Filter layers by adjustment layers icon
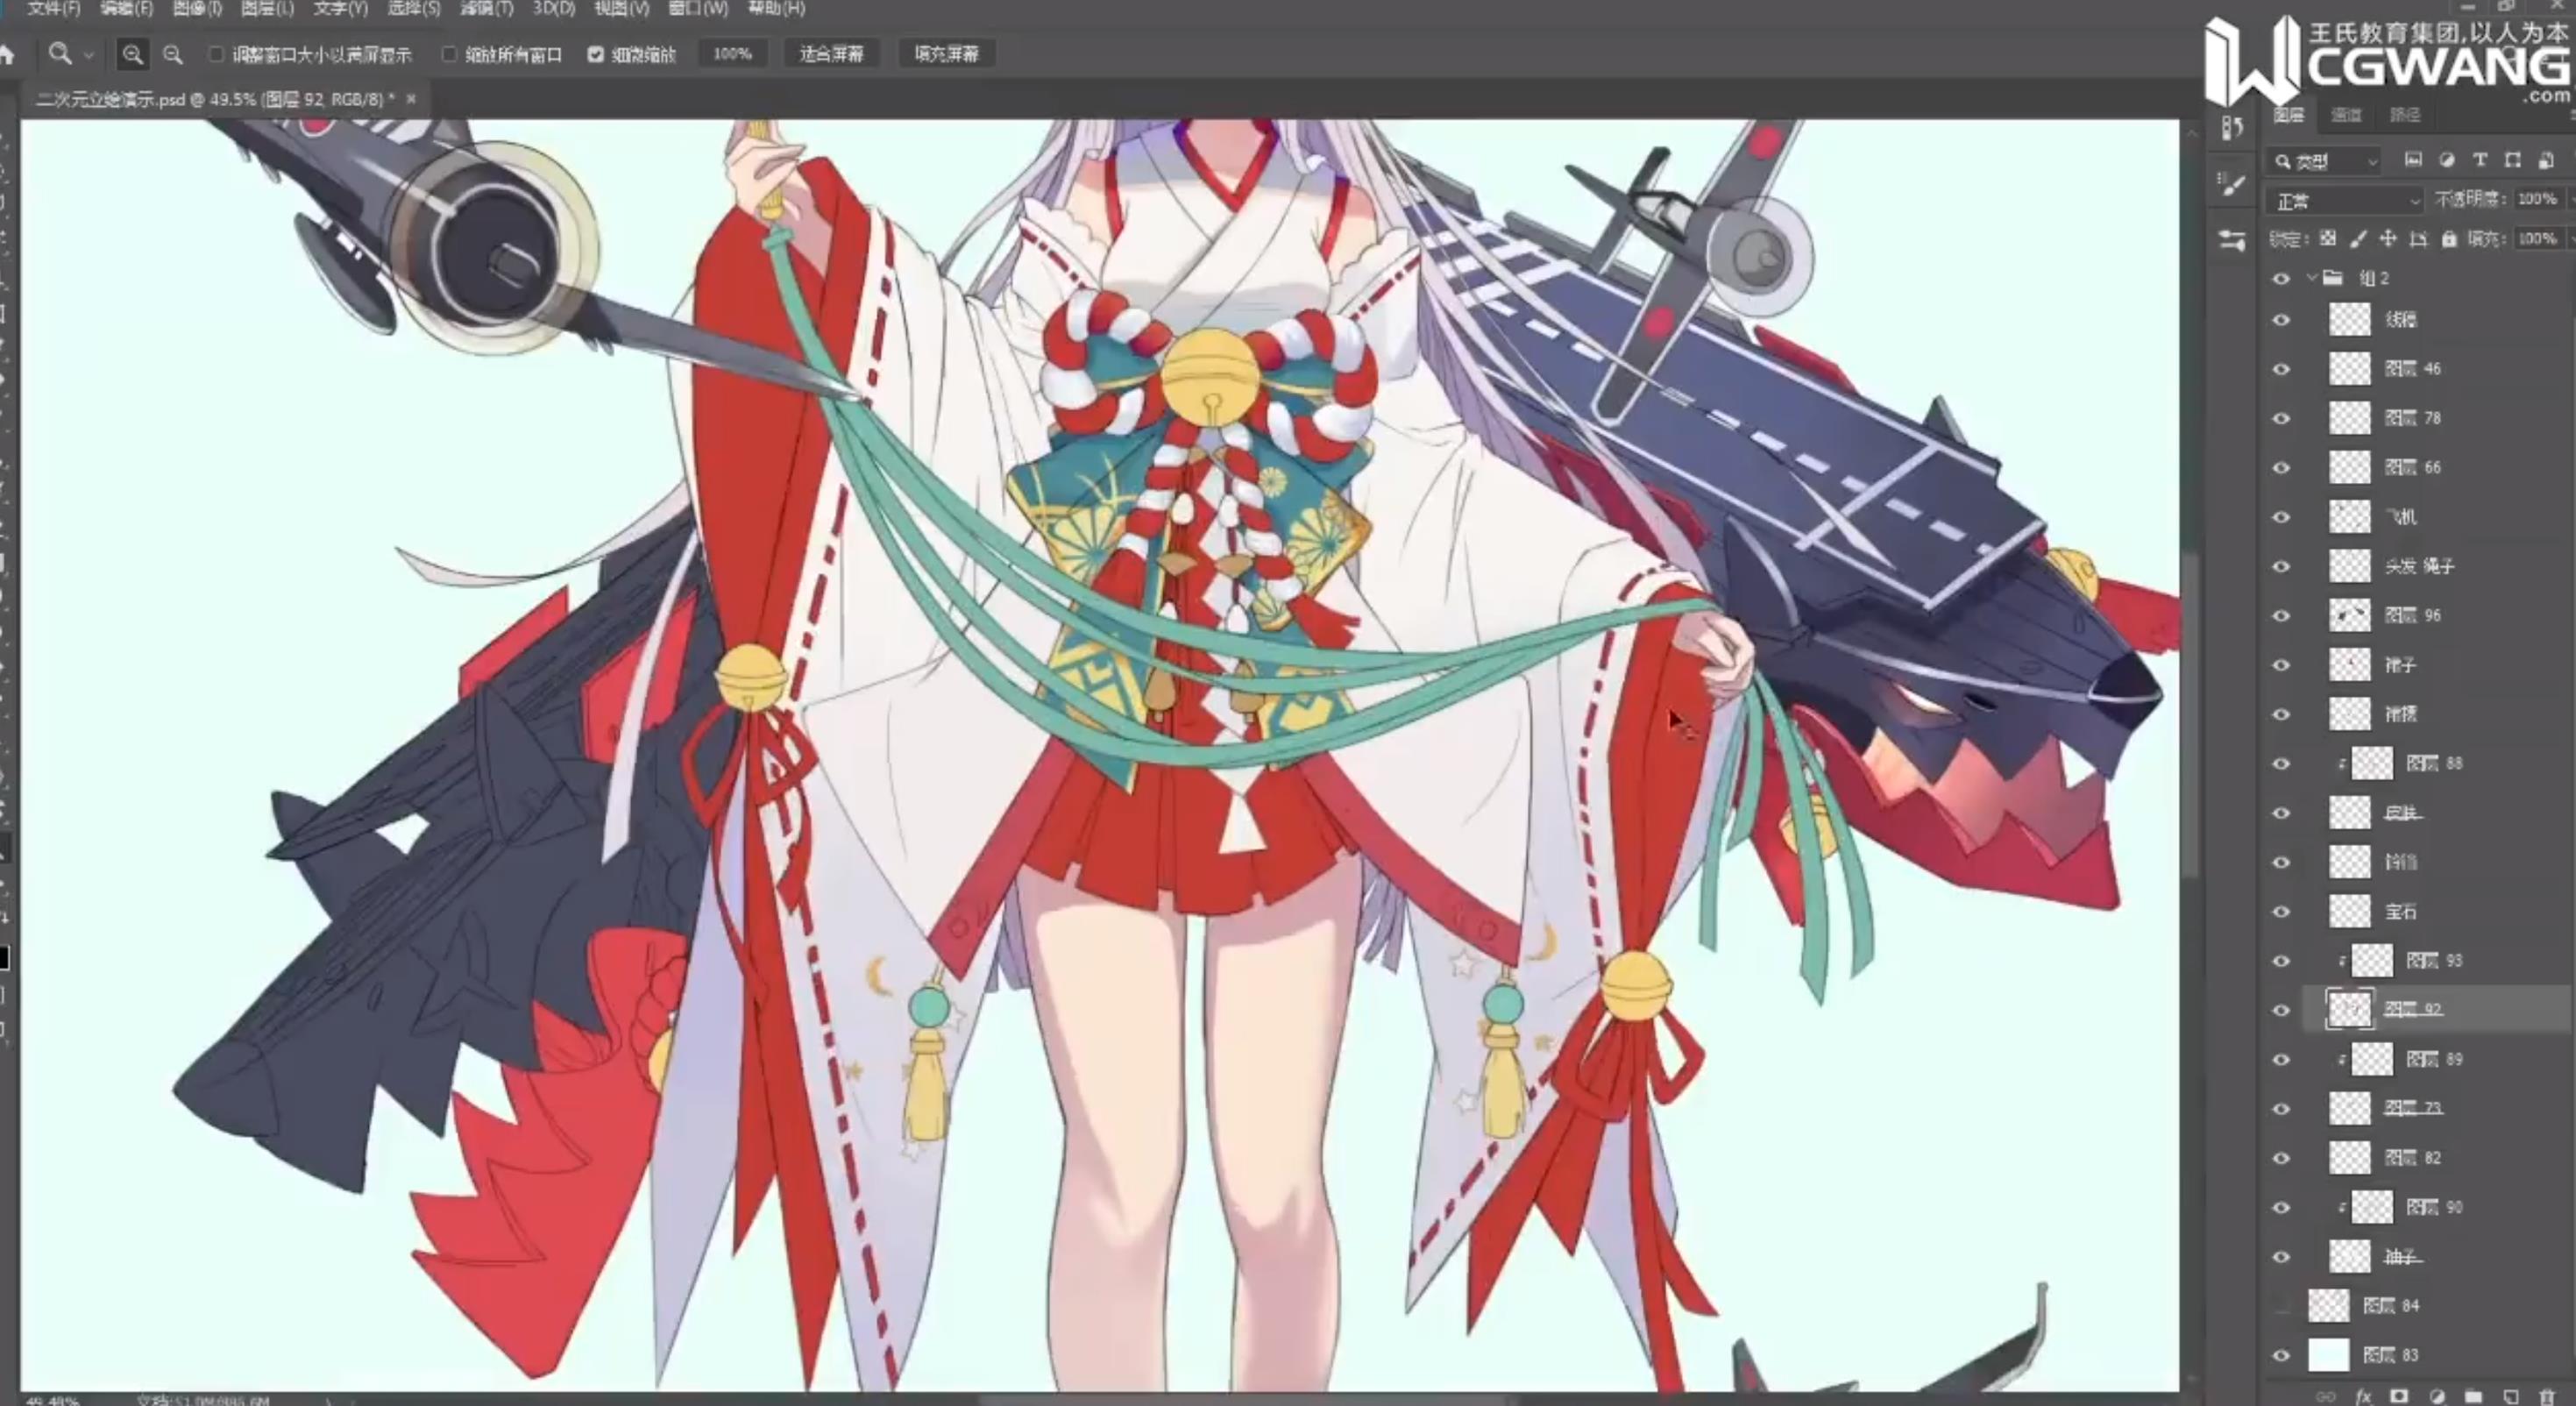The width and height of the screenshot is (2576, 1406). pyautogui.click(x=2447, y=160)
